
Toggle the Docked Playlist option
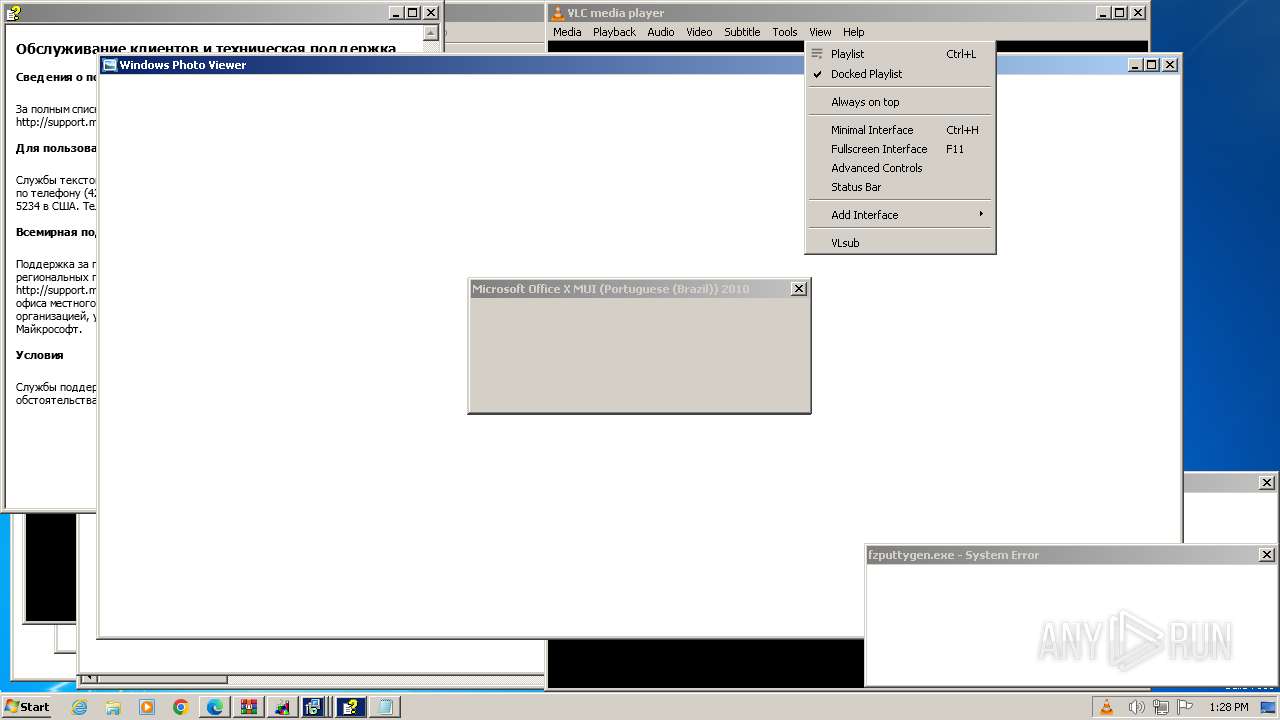point(900,74)
